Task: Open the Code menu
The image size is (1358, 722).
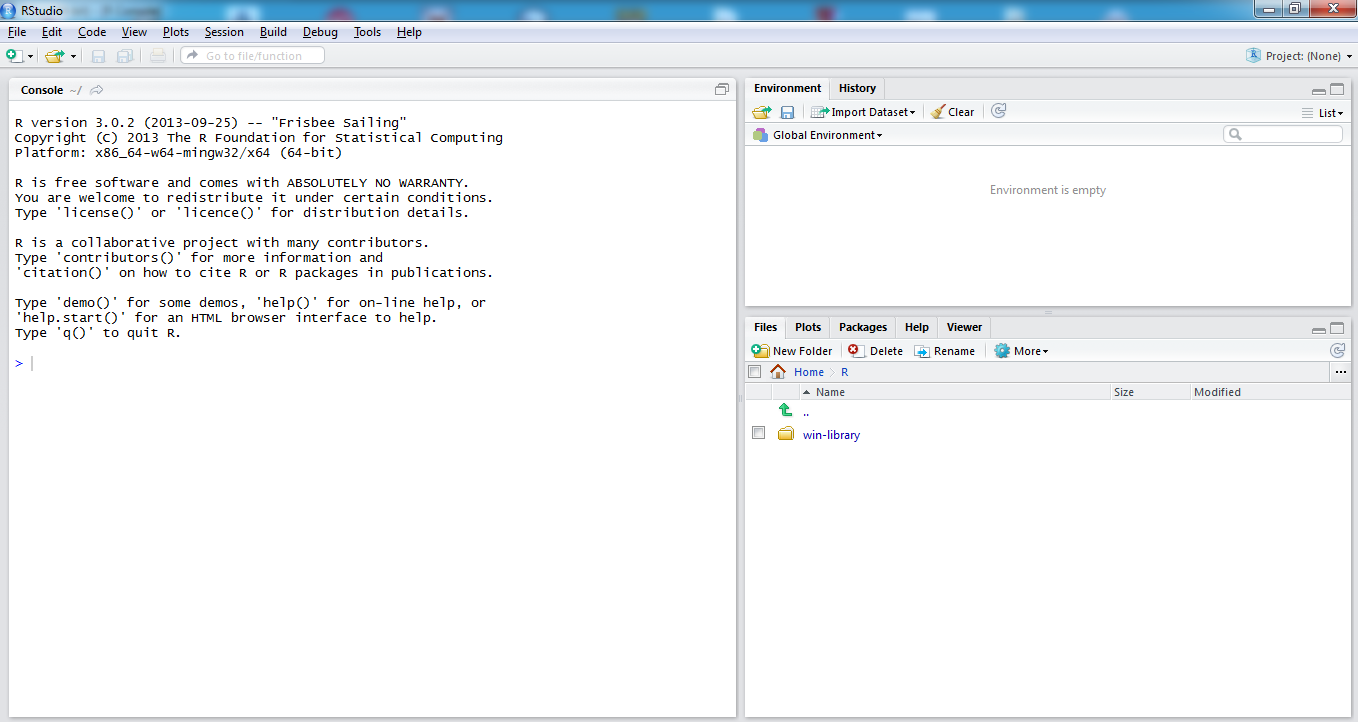Action: click(x=92, y=32)
